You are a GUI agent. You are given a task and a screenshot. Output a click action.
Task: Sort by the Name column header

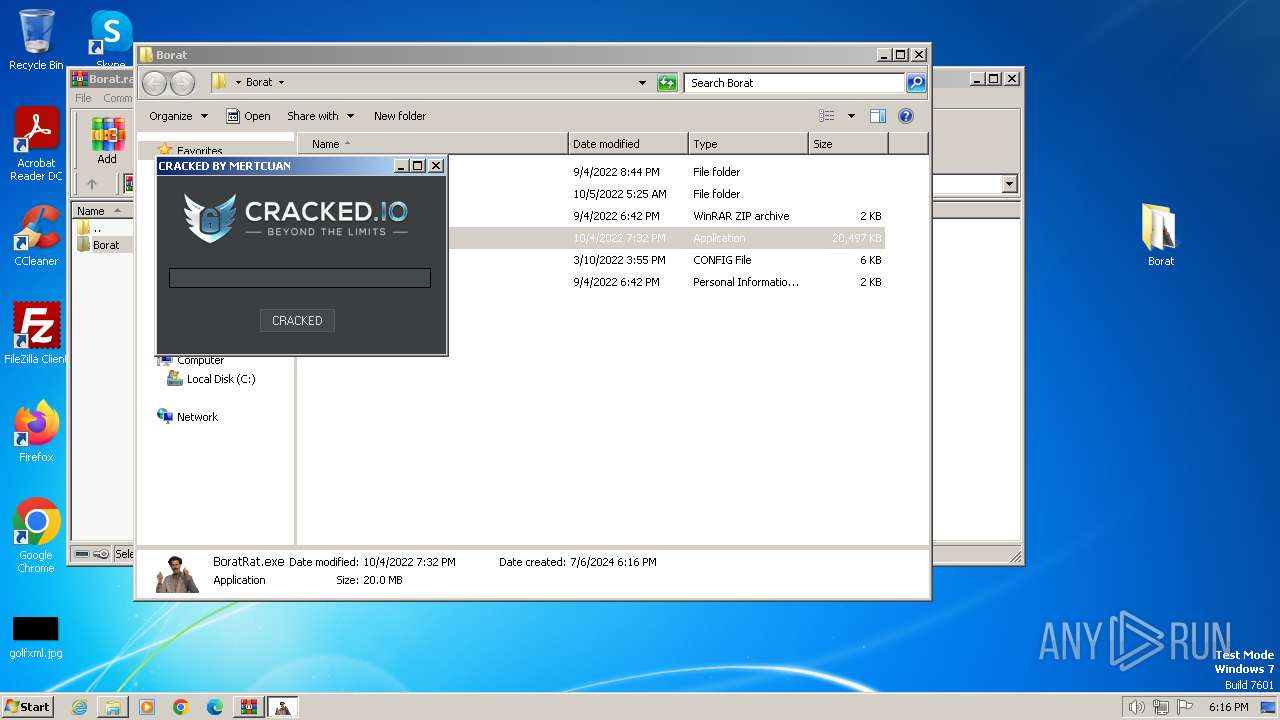[433, 144]
